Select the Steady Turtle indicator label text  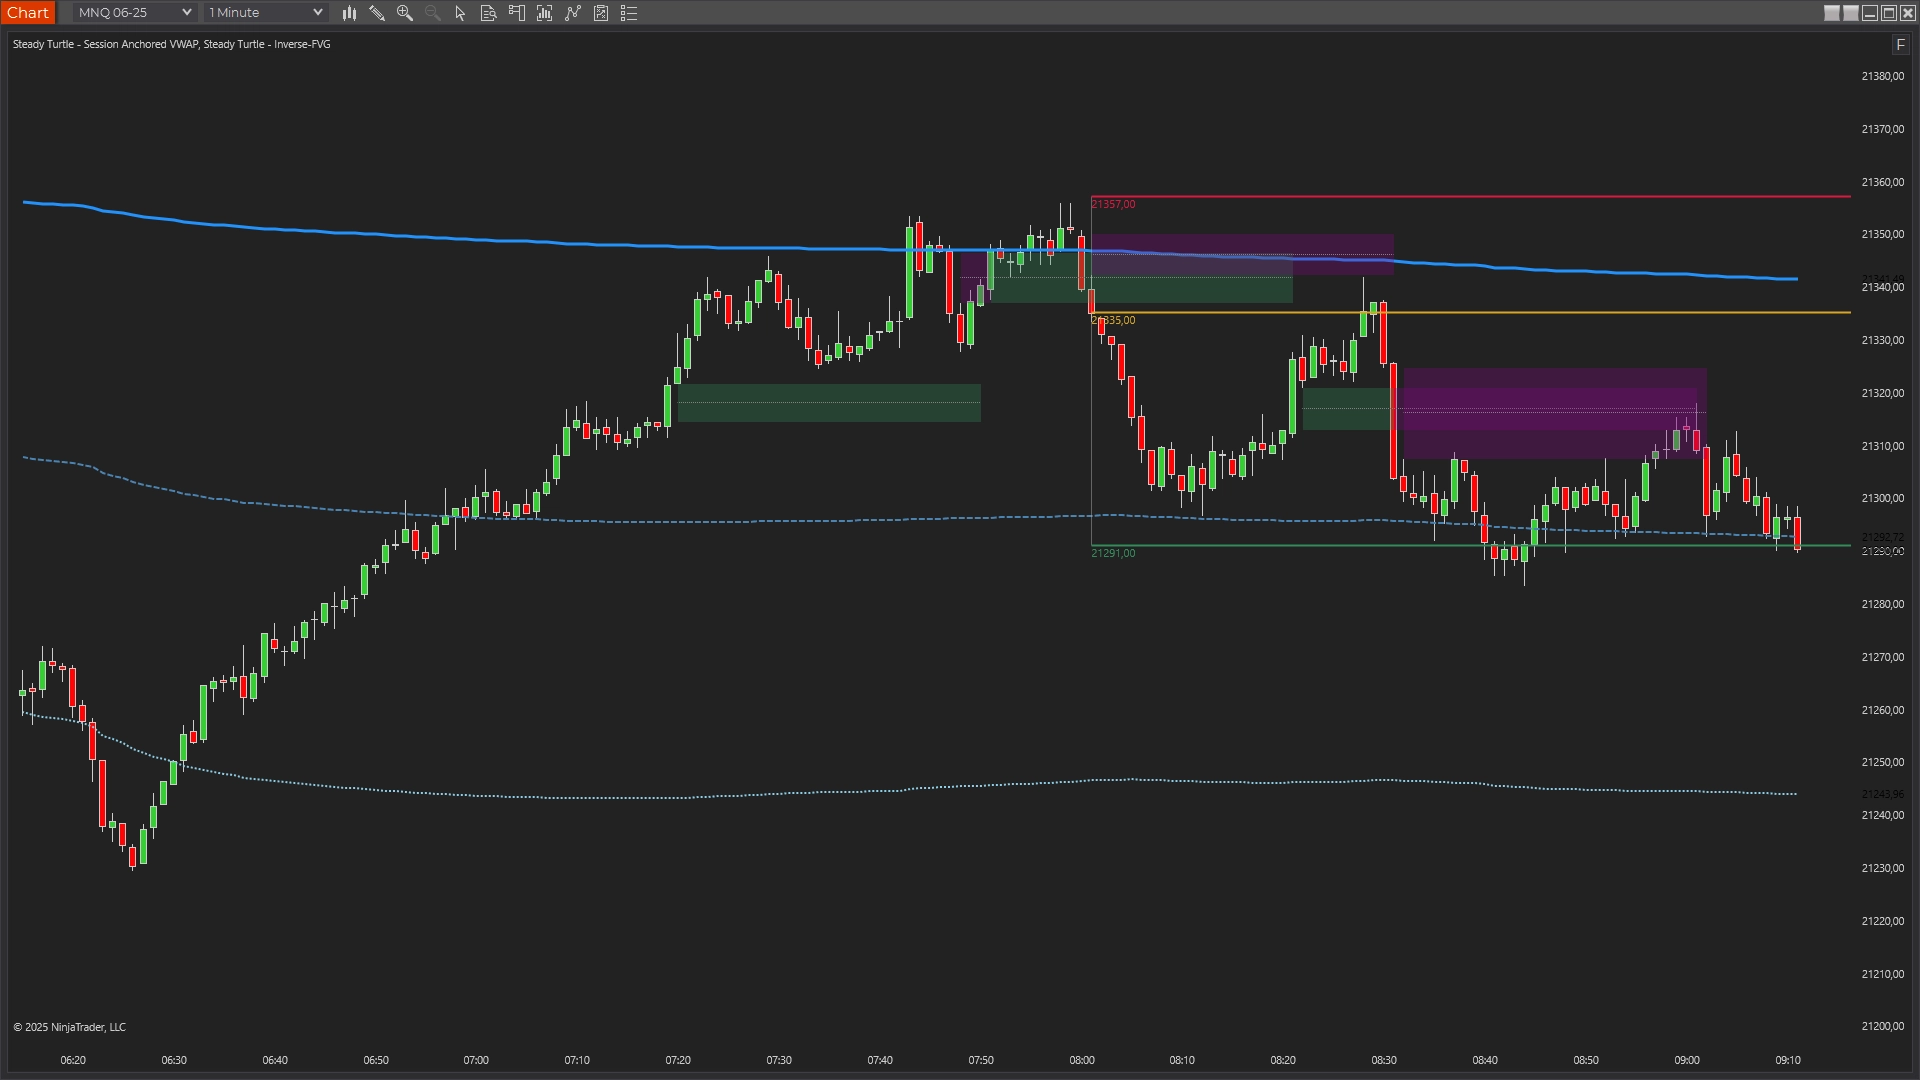pos(171,44)
